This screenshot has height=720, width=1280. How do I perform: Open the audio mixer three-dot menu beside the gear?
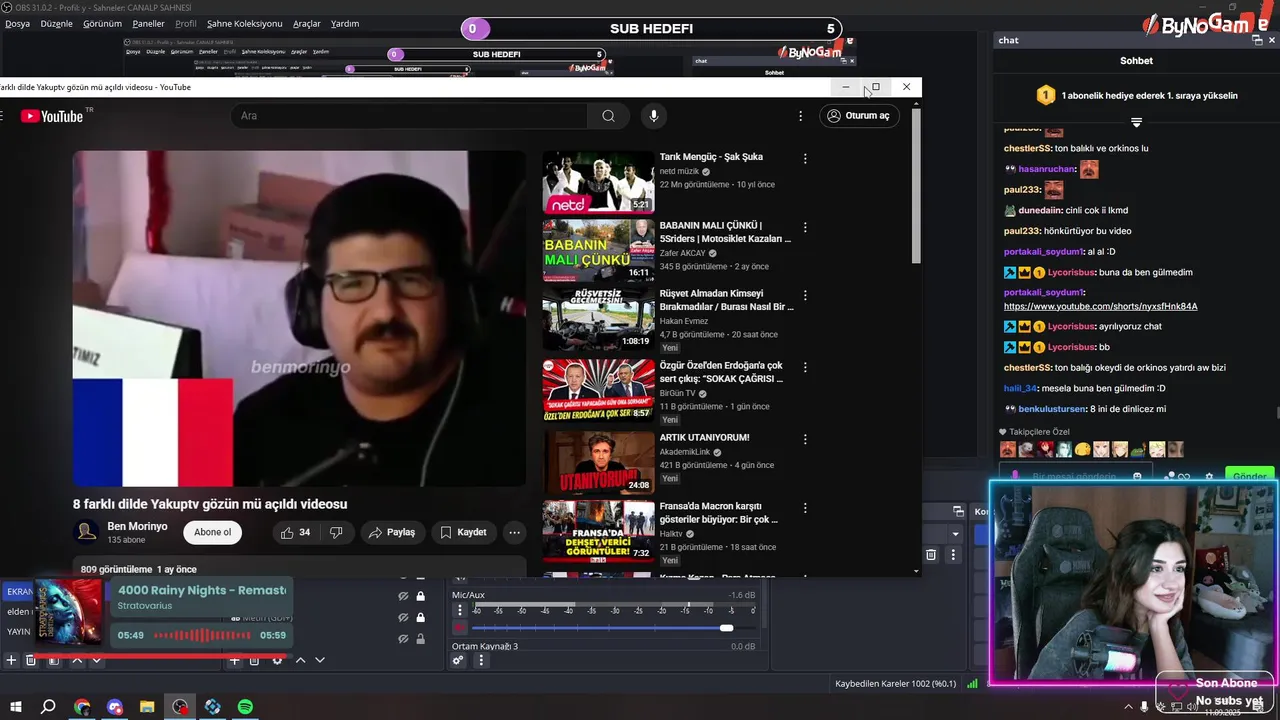(x=481, y=660)
